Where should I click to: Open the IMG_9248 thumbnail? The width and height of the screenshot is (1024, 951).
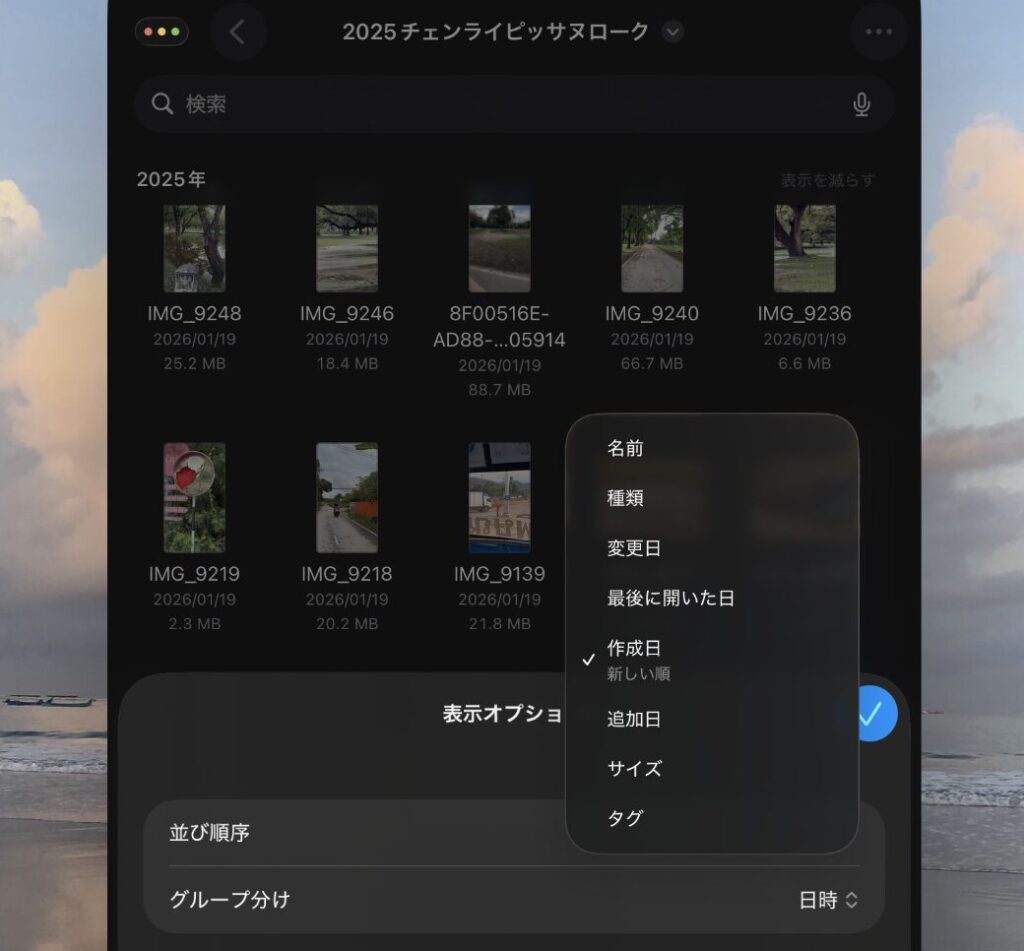(x=194, y=249)
